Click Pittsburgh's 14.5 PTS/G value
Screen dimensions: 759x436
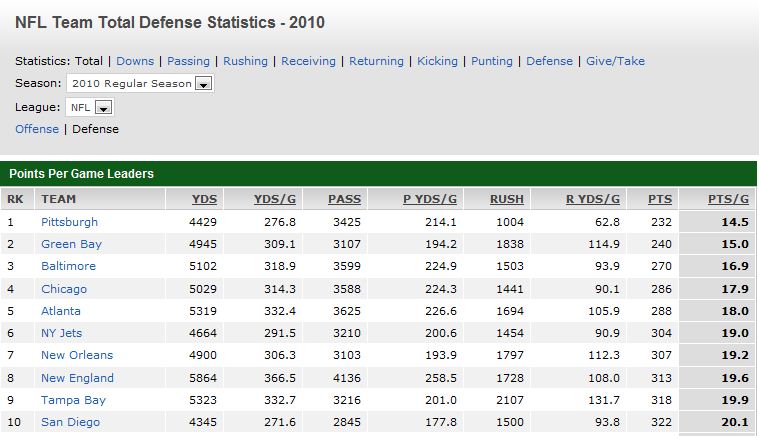tap(735, 222)
